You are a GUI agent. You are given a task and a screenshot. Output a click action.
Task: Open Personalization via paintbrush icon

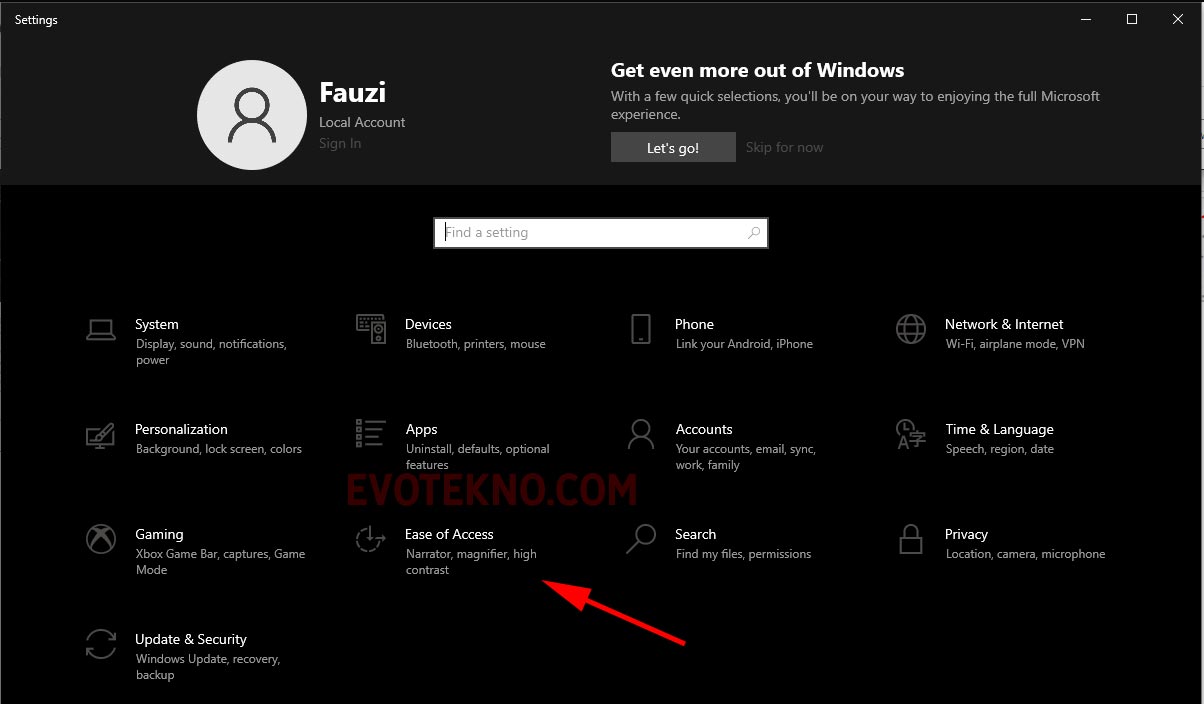[x=101, y=435]
